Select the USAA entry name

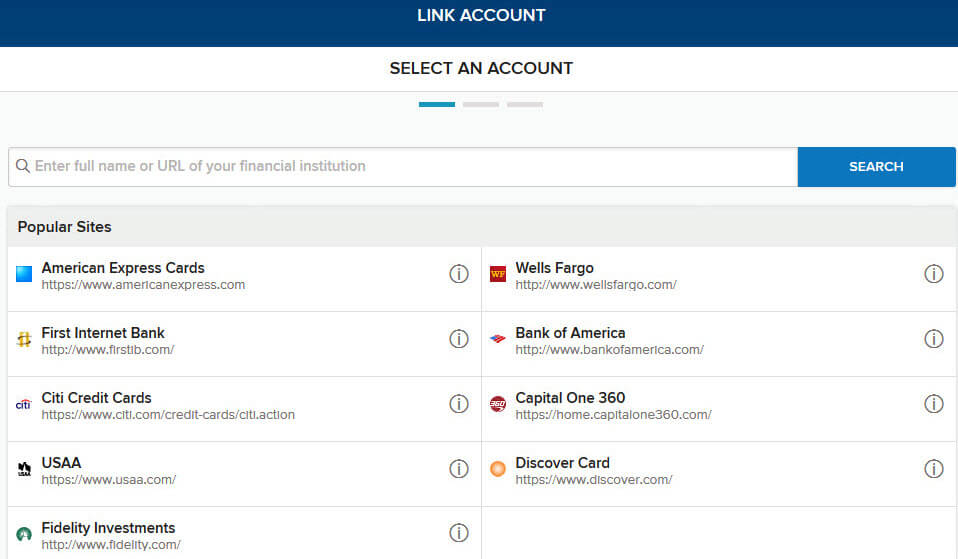(61, 462)
